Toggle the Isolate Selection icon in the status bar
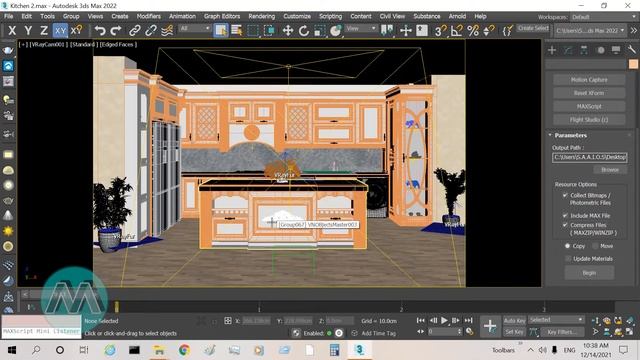The image size is (640, 360). coord(201,321)
